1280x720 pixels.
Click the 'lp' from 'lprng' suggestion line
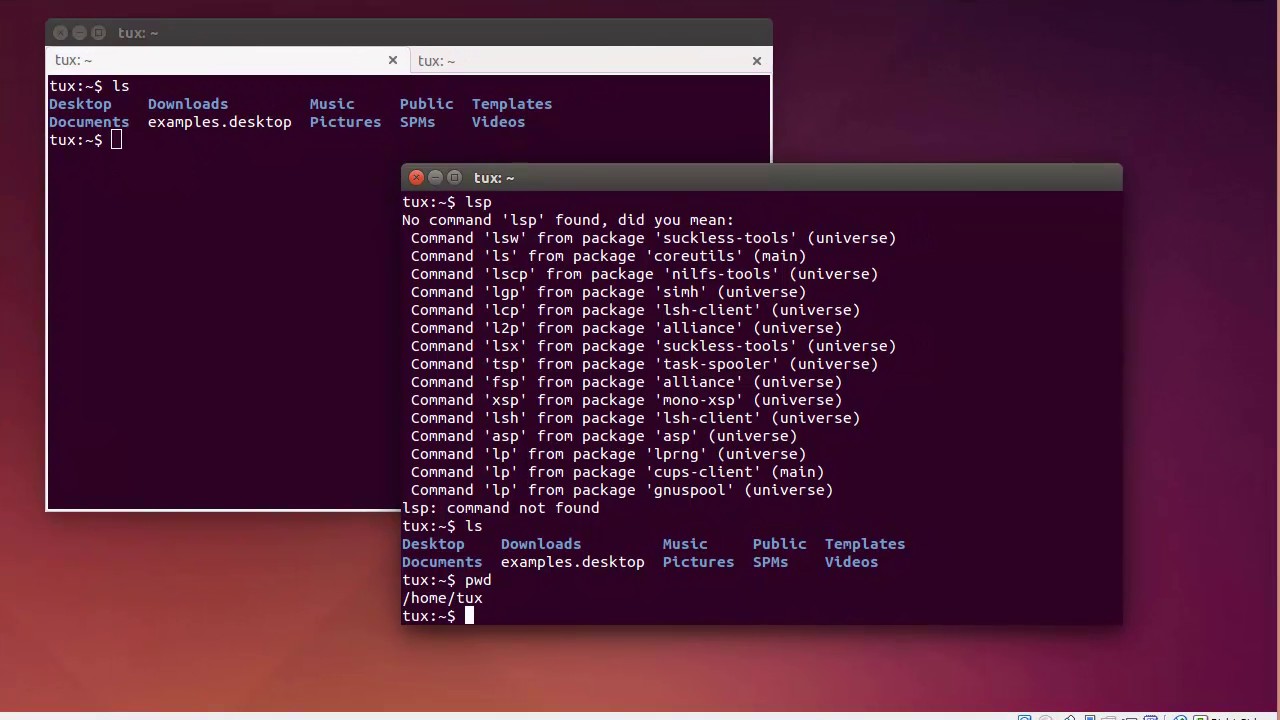[x=609, y=454]
